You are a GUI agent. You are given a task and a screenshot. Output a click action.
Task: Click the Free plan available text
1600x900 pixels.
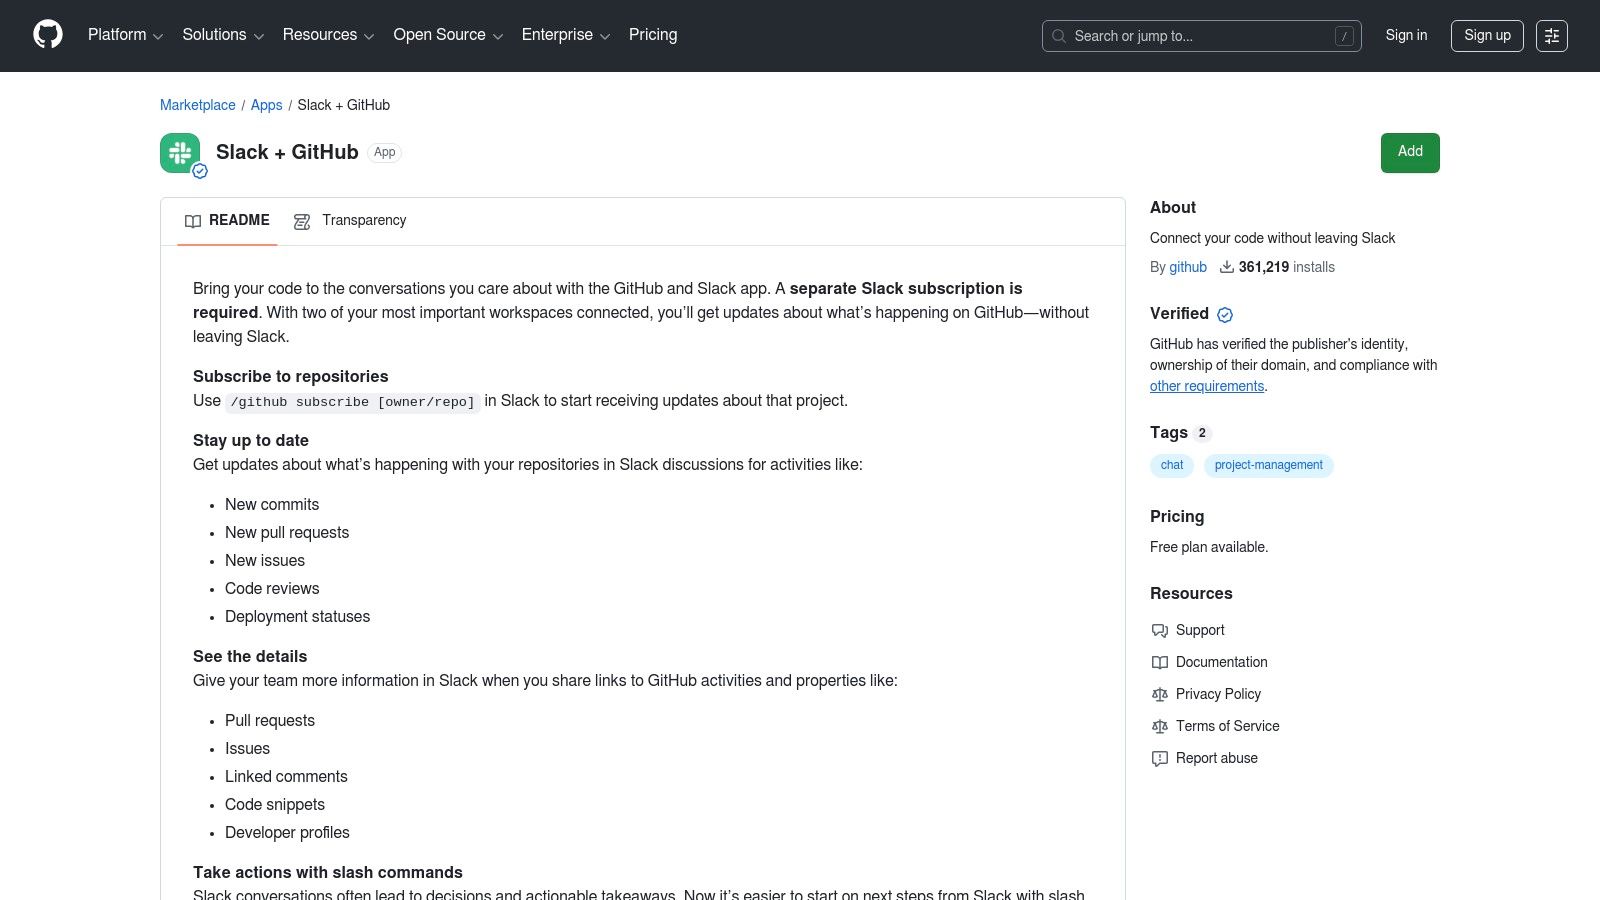pyautogui.click(x=1209, y=547)
